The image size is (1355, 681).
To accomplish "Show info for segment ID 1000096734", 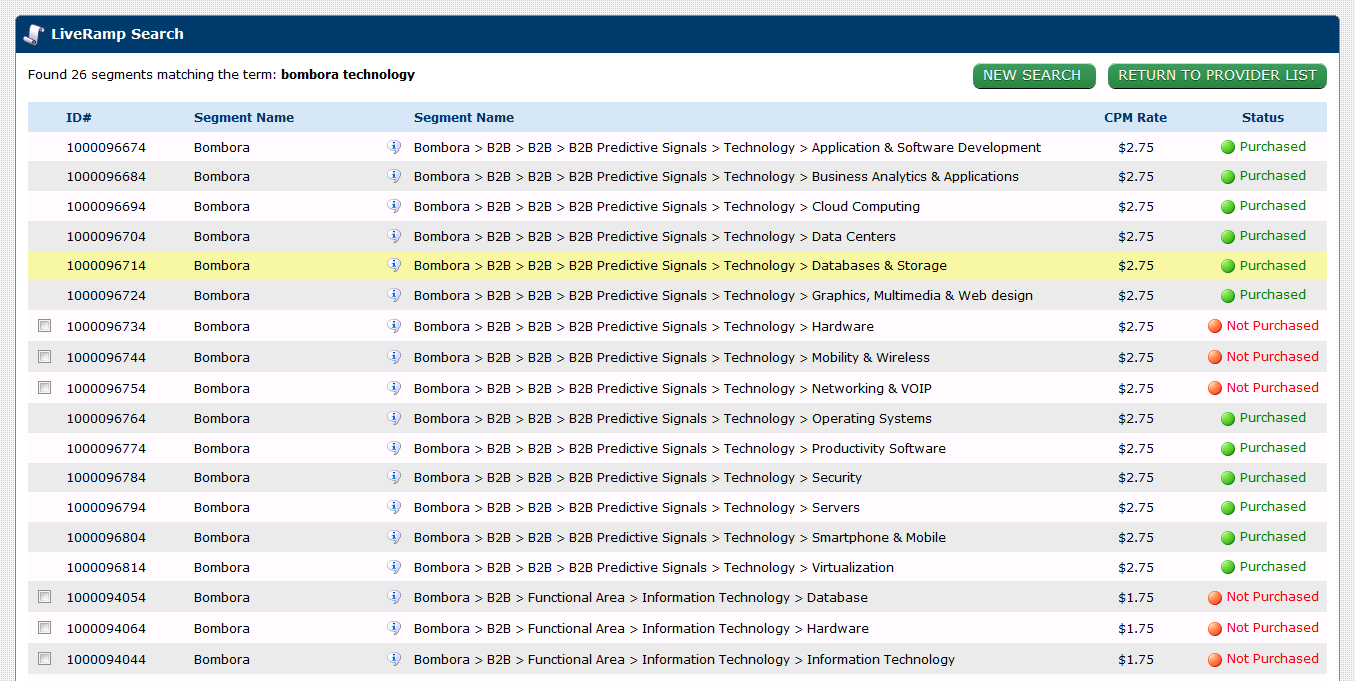I will point(394,326).
